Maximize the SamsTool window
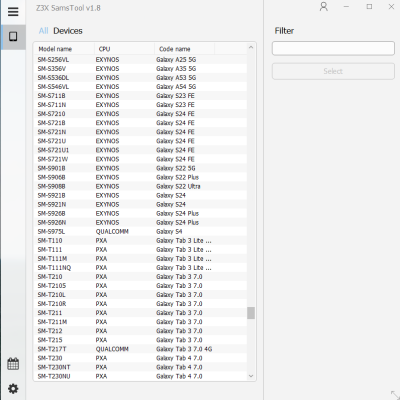The height and width of the screenshot is (400, 400). pyautogui.click(x=369, y=7)
